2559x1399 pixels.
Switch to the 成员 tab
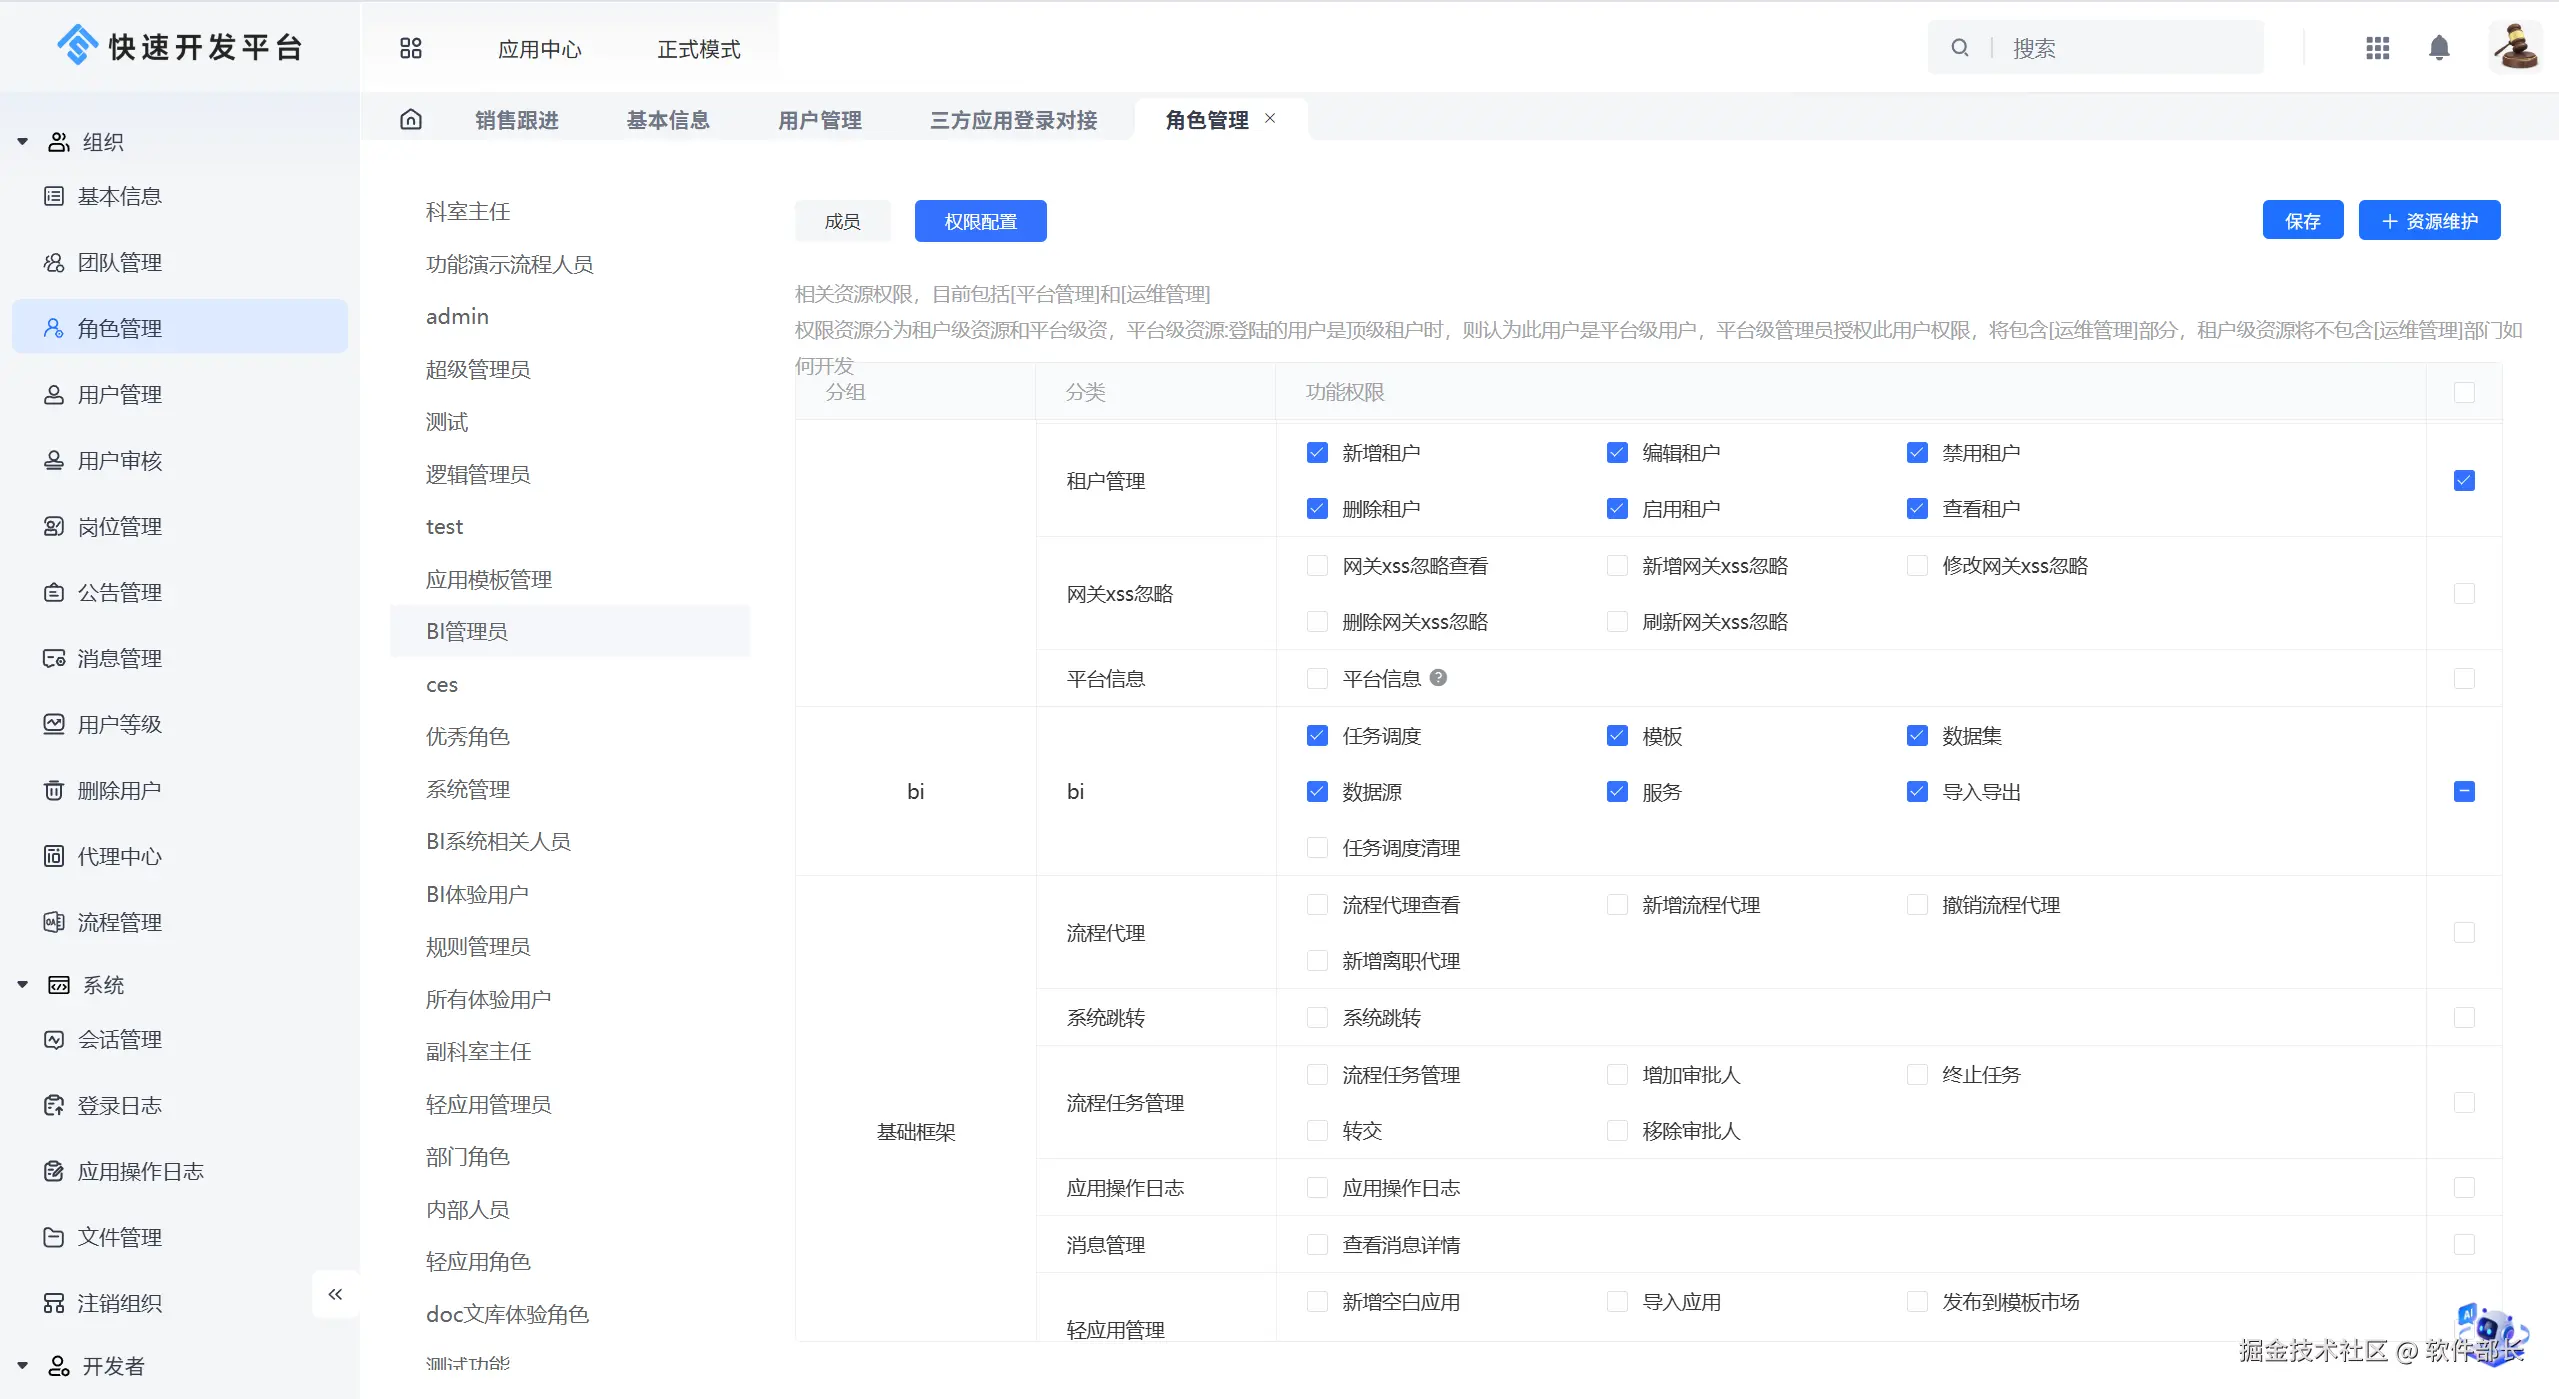pyautogui.click(x=842, y=221)
